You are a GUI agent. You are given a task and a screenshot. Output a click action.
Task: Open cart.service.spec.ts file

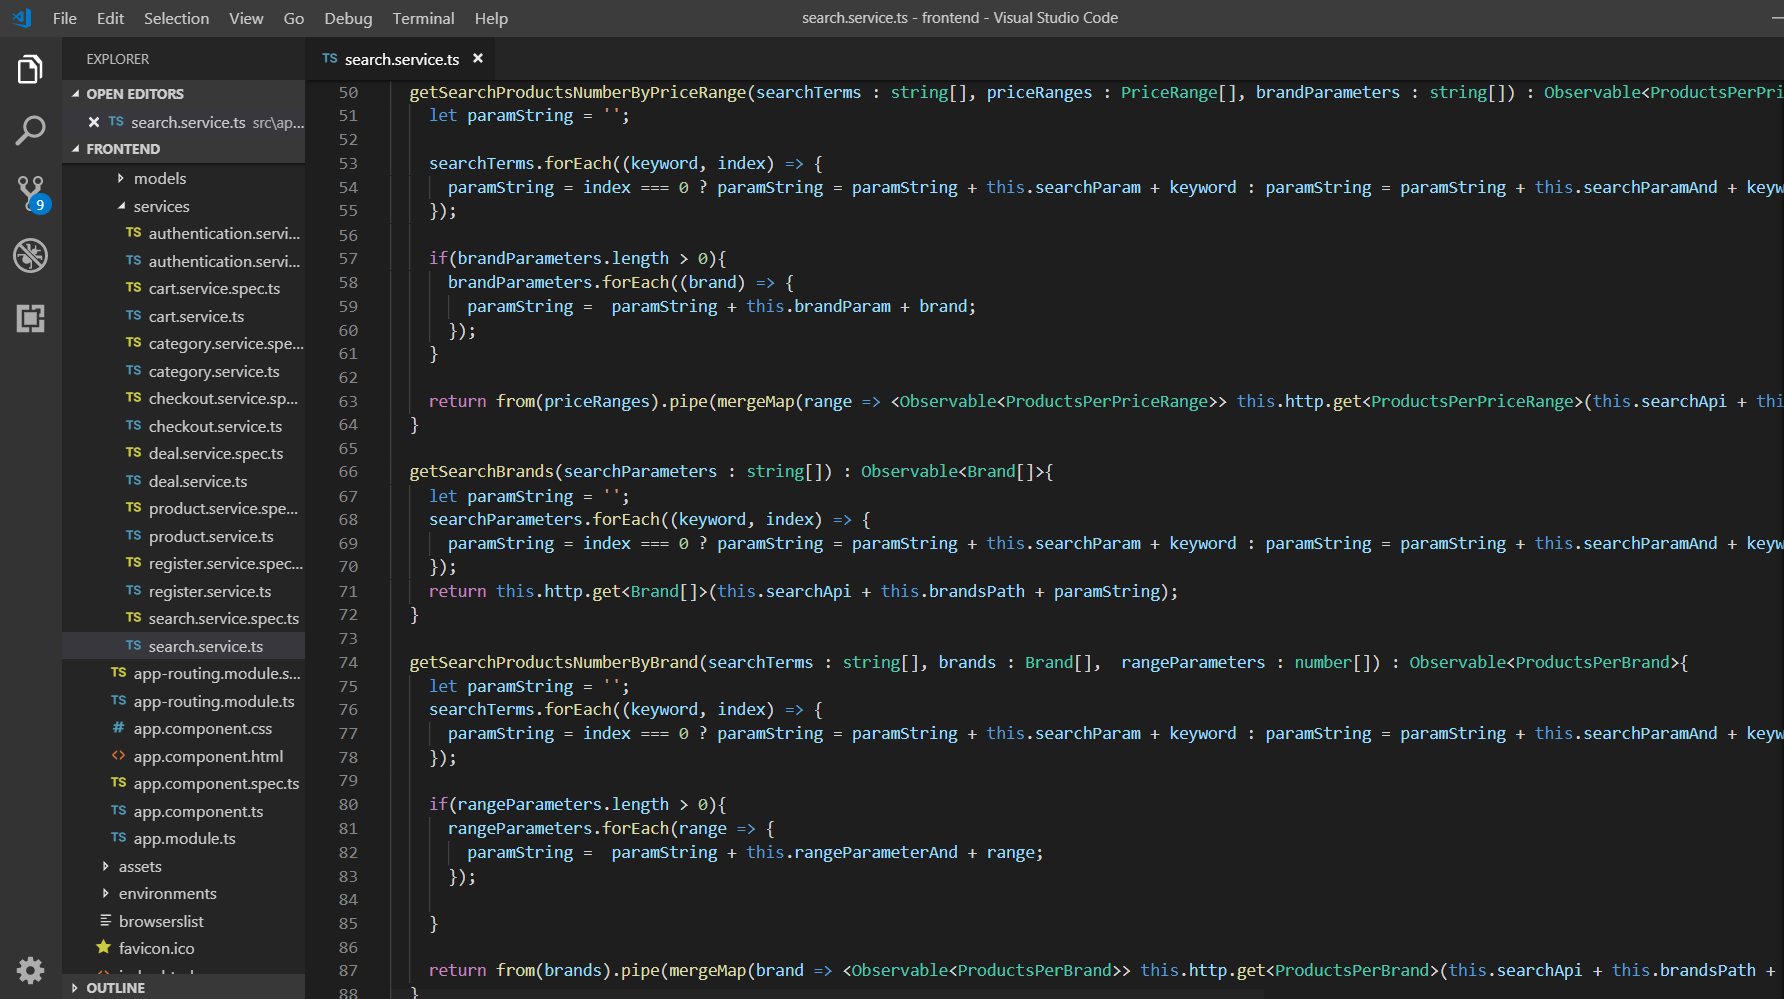[214, 288]
